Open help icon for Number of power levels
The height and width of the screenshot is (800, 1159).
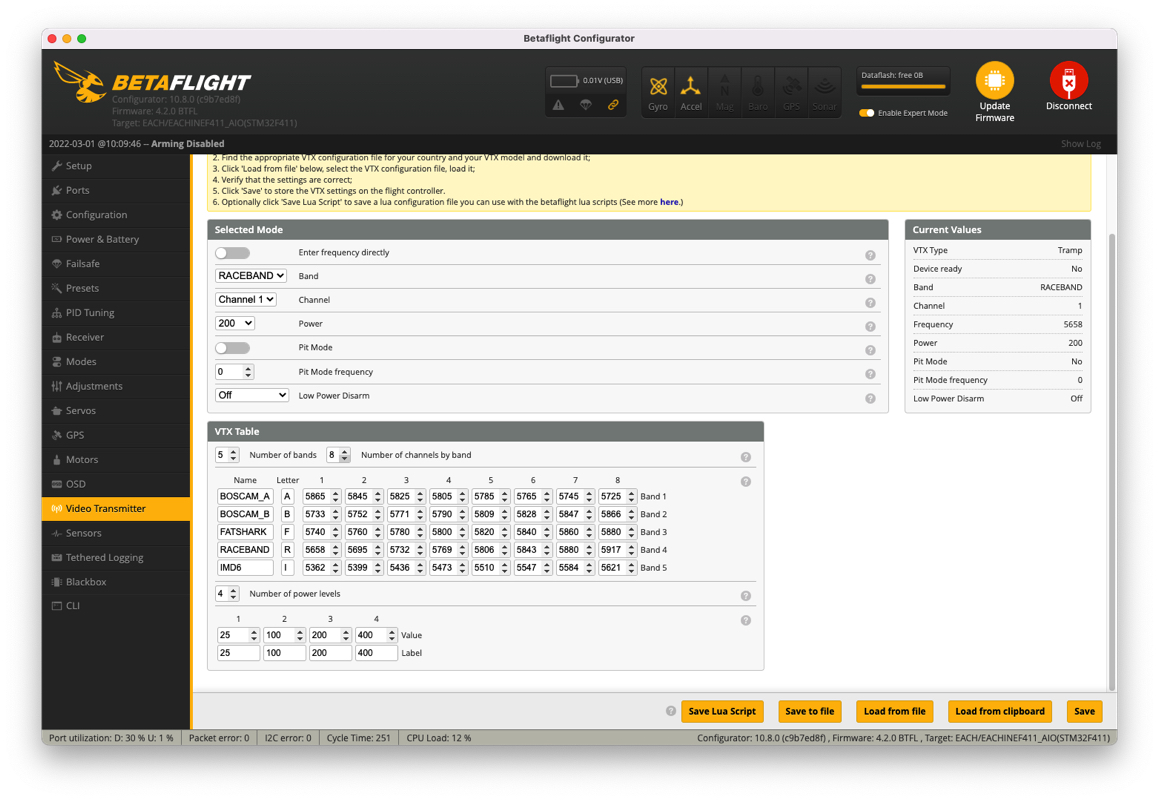(x=746, y=595)
